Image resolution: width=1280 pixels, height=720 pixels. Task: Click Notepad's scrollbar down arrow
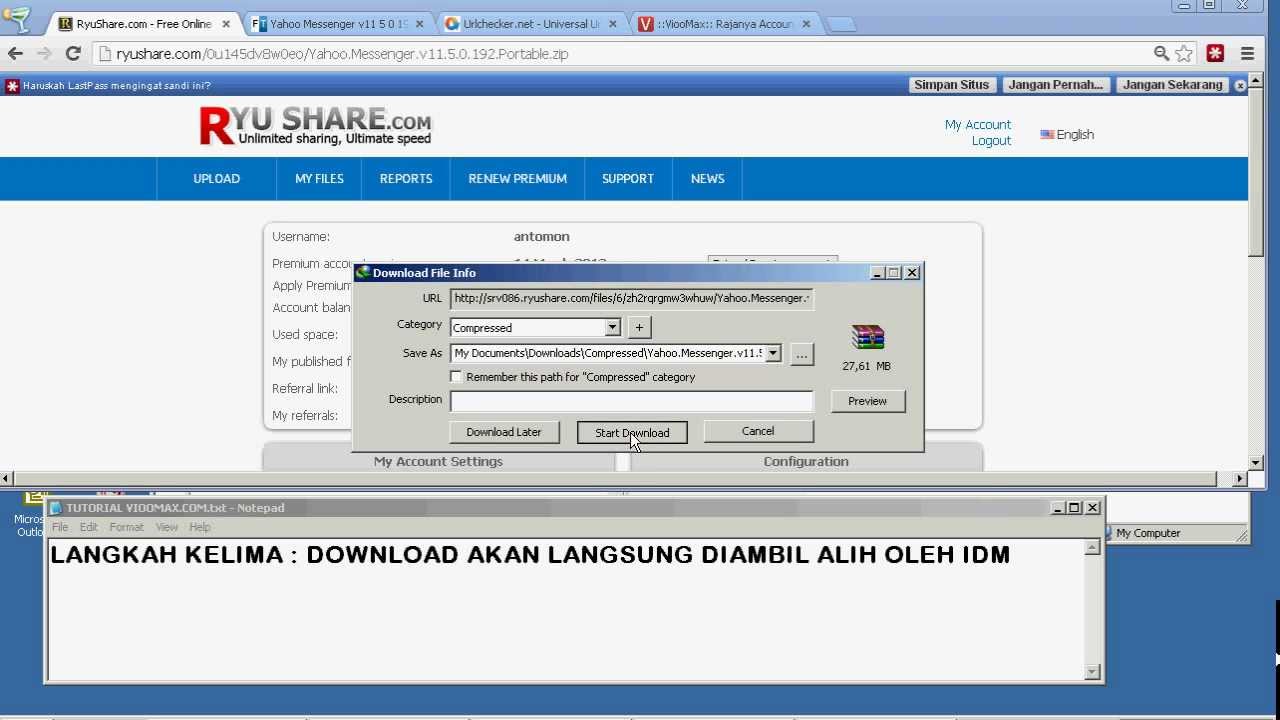(x=1093, y=672)
